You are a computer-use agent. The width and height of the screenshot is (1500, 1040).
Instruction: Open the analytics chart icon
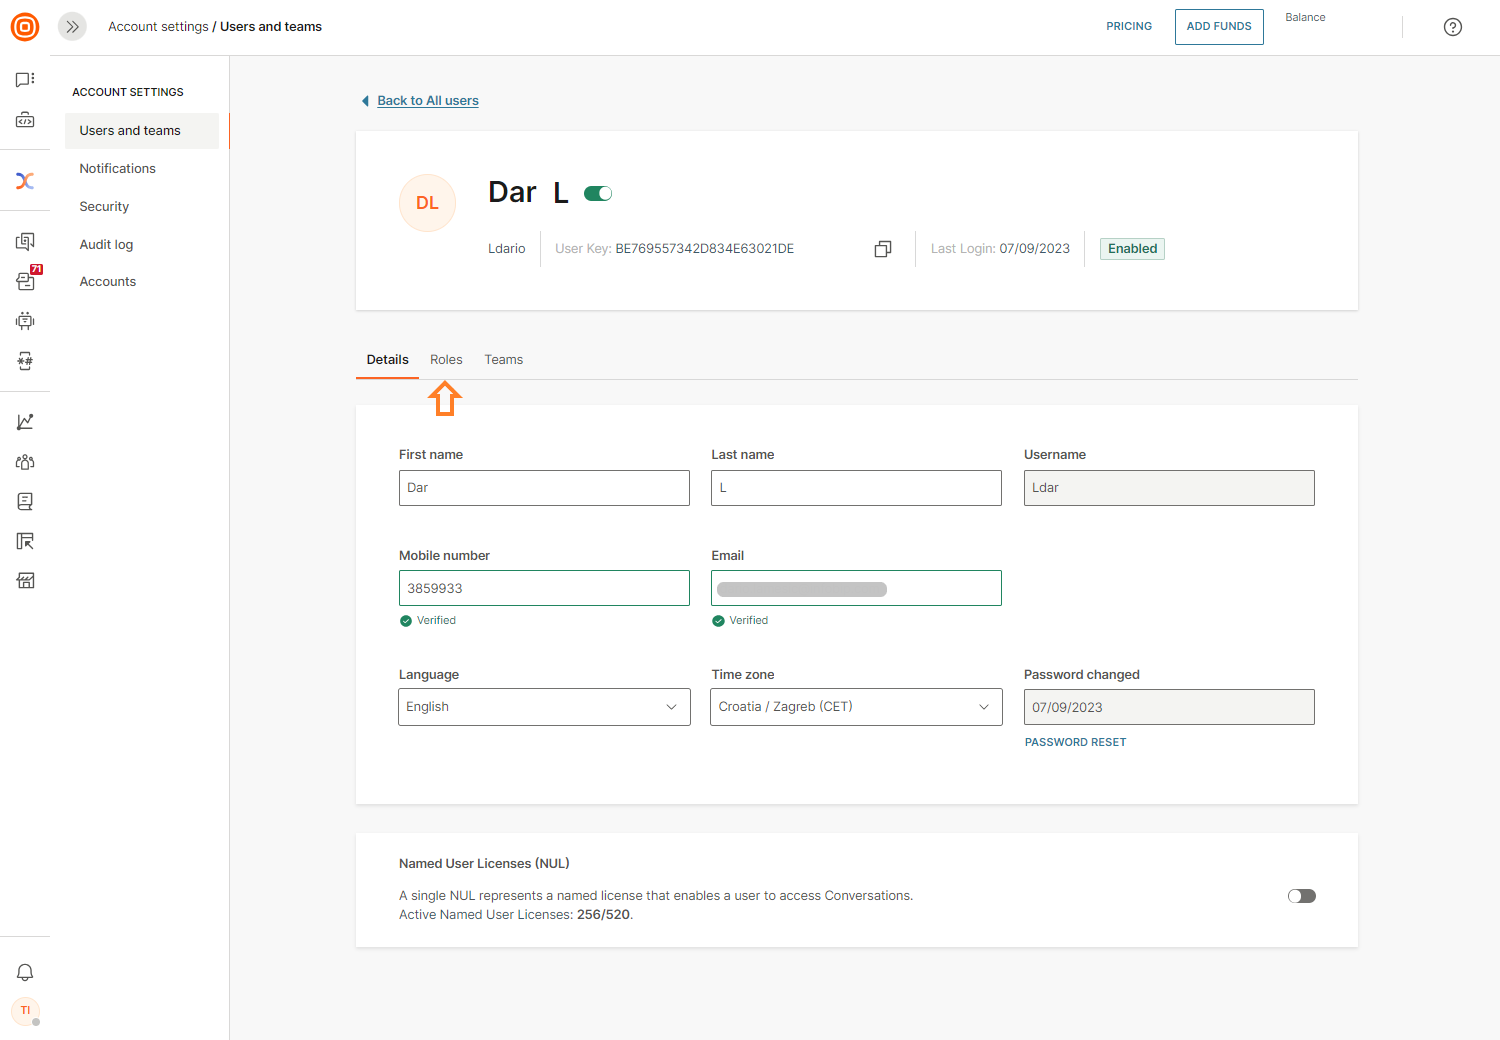[x=25, y=422]
